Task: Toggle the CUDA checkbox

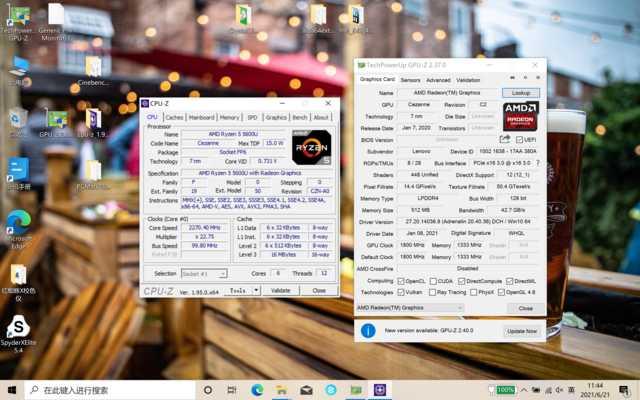Action: tap(433, 281)
